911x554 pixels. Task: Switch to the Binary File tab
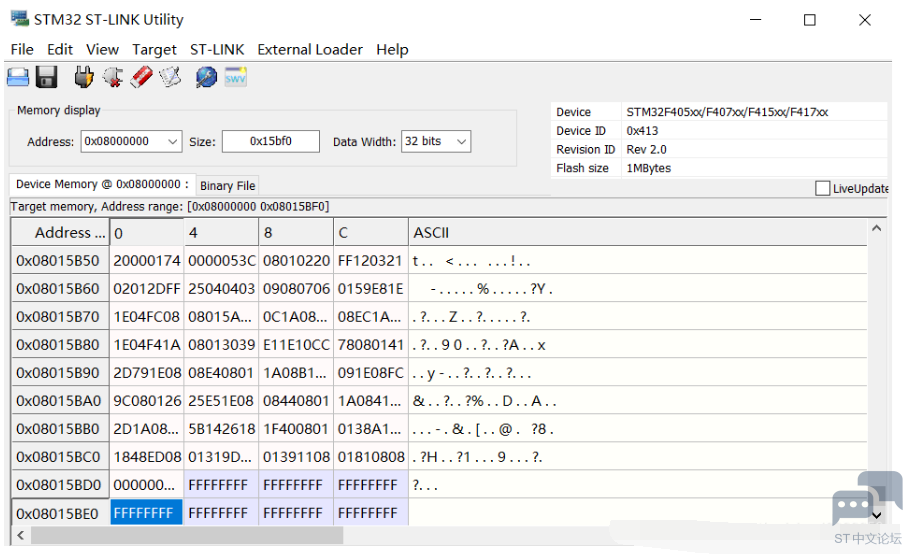point(228,186)
